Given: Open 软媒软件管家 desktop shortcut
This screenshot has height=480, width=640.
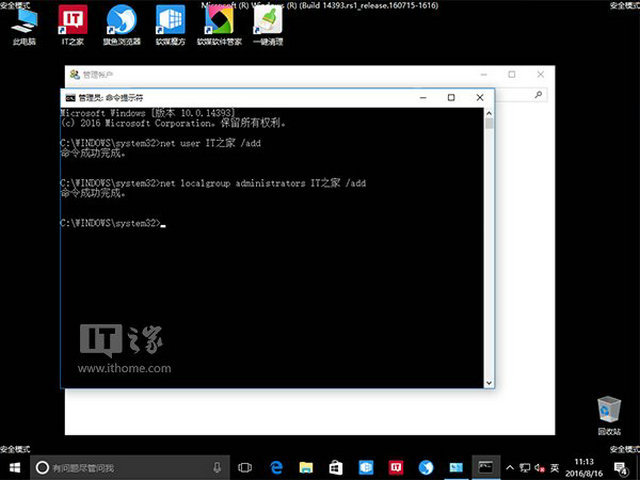Looking at the screenshot, I should click(x=219, y=25).
